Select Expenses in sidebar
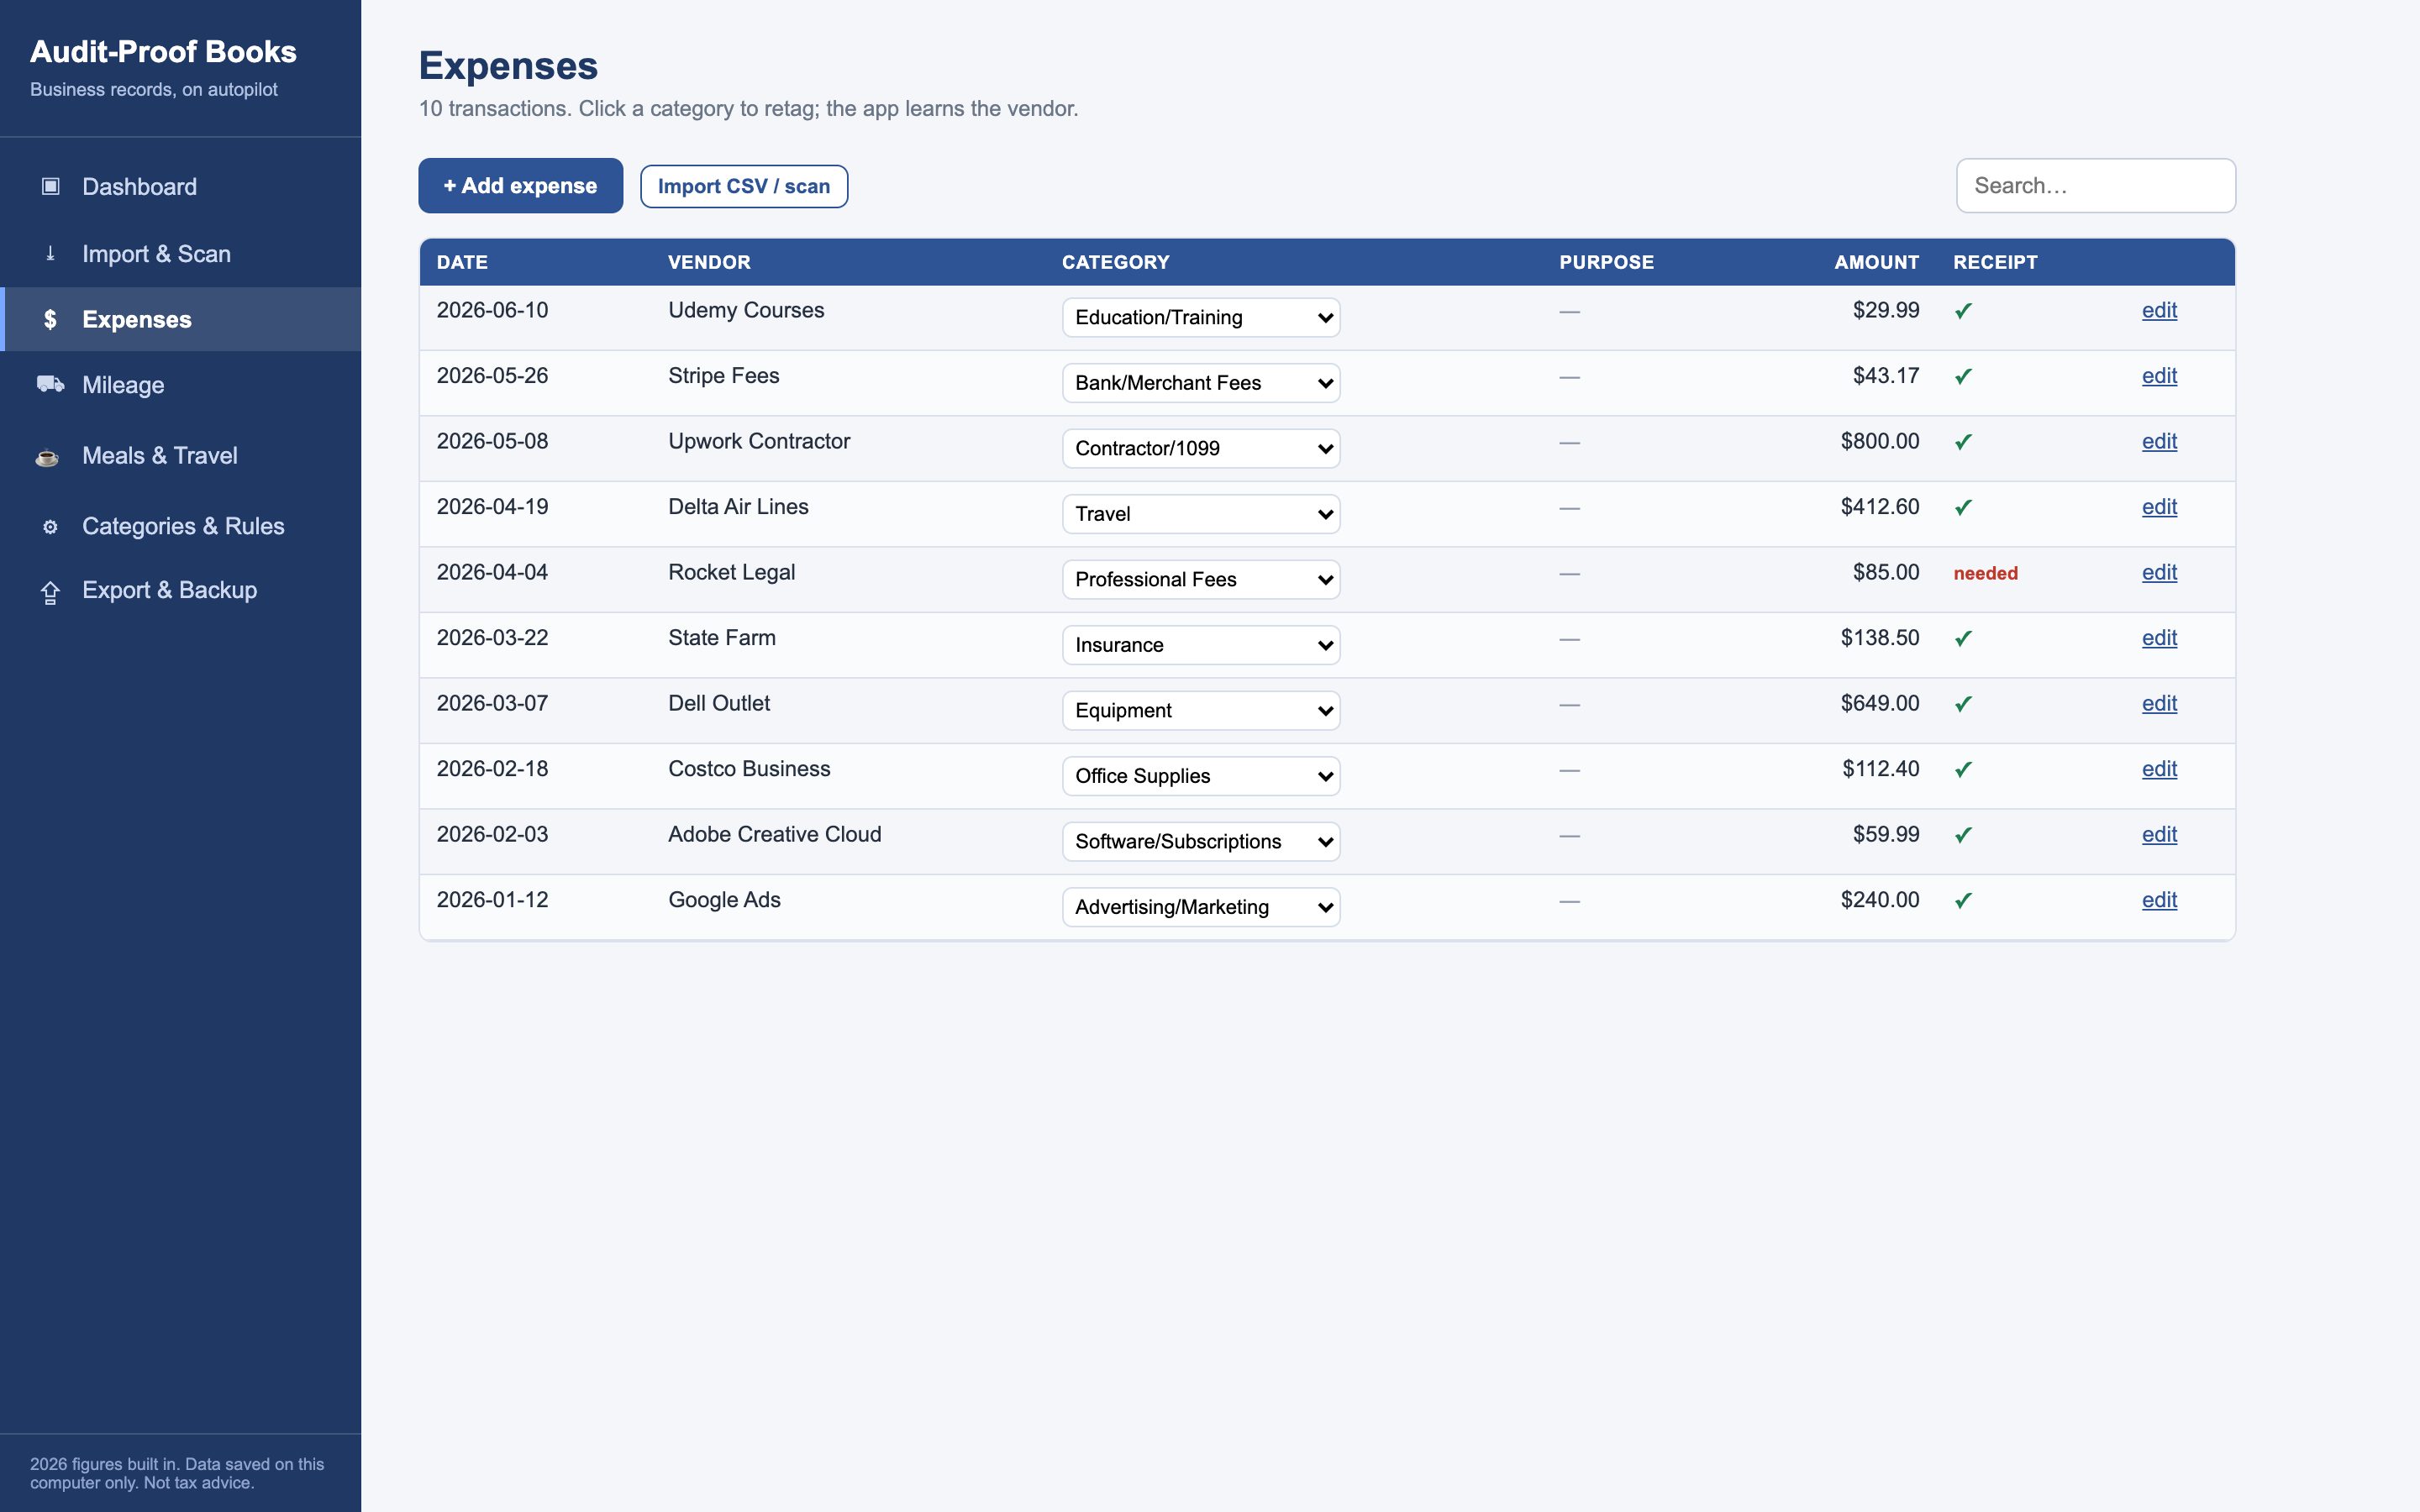Viewport: 2420px width, 1512px height. [180, 319]
